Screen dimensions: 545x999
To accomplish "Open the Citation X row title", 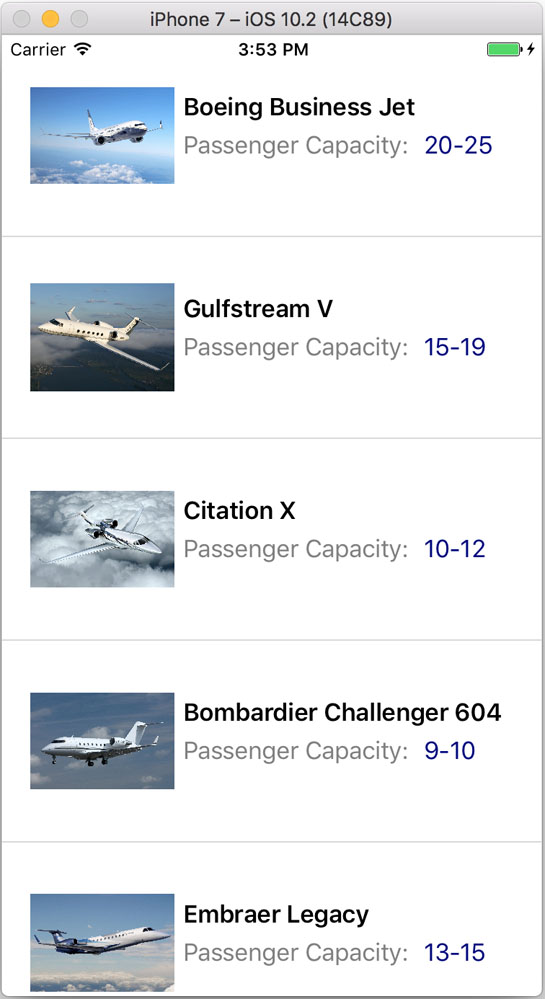I will coord(240,511).
